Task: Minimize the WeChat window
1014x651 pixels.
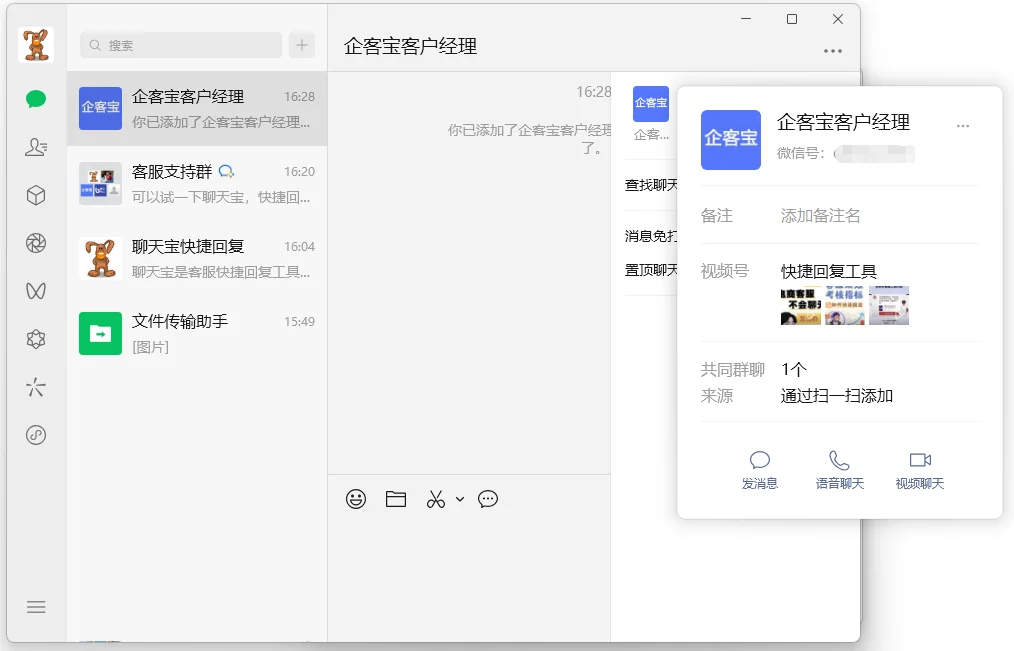Action: click(x=746, y=19)
